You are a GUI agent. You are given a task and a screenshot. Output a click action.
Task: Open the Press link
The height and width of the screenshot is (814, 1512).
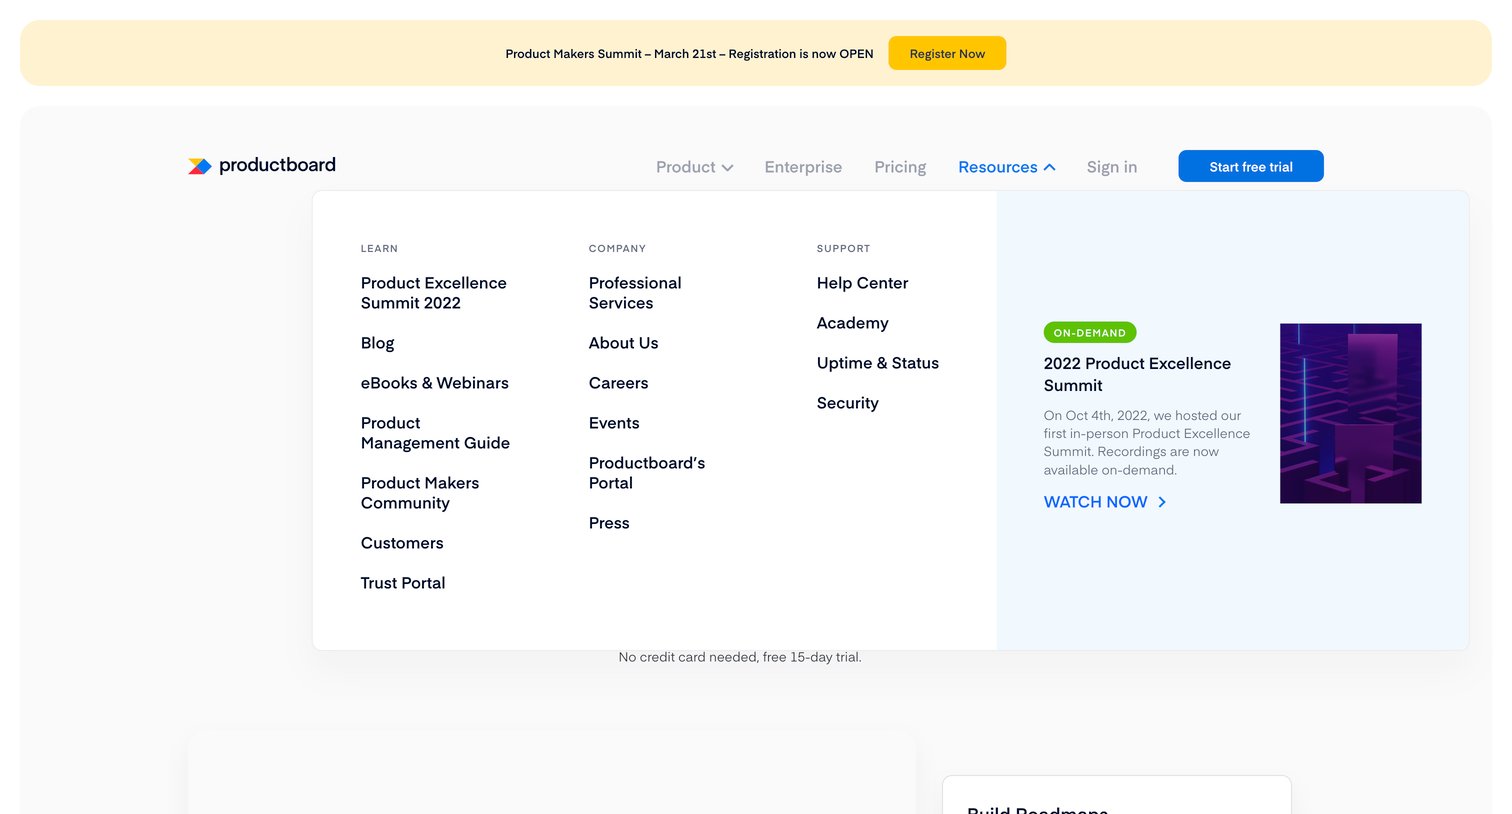pyautogui.click(x=609, y=523)
